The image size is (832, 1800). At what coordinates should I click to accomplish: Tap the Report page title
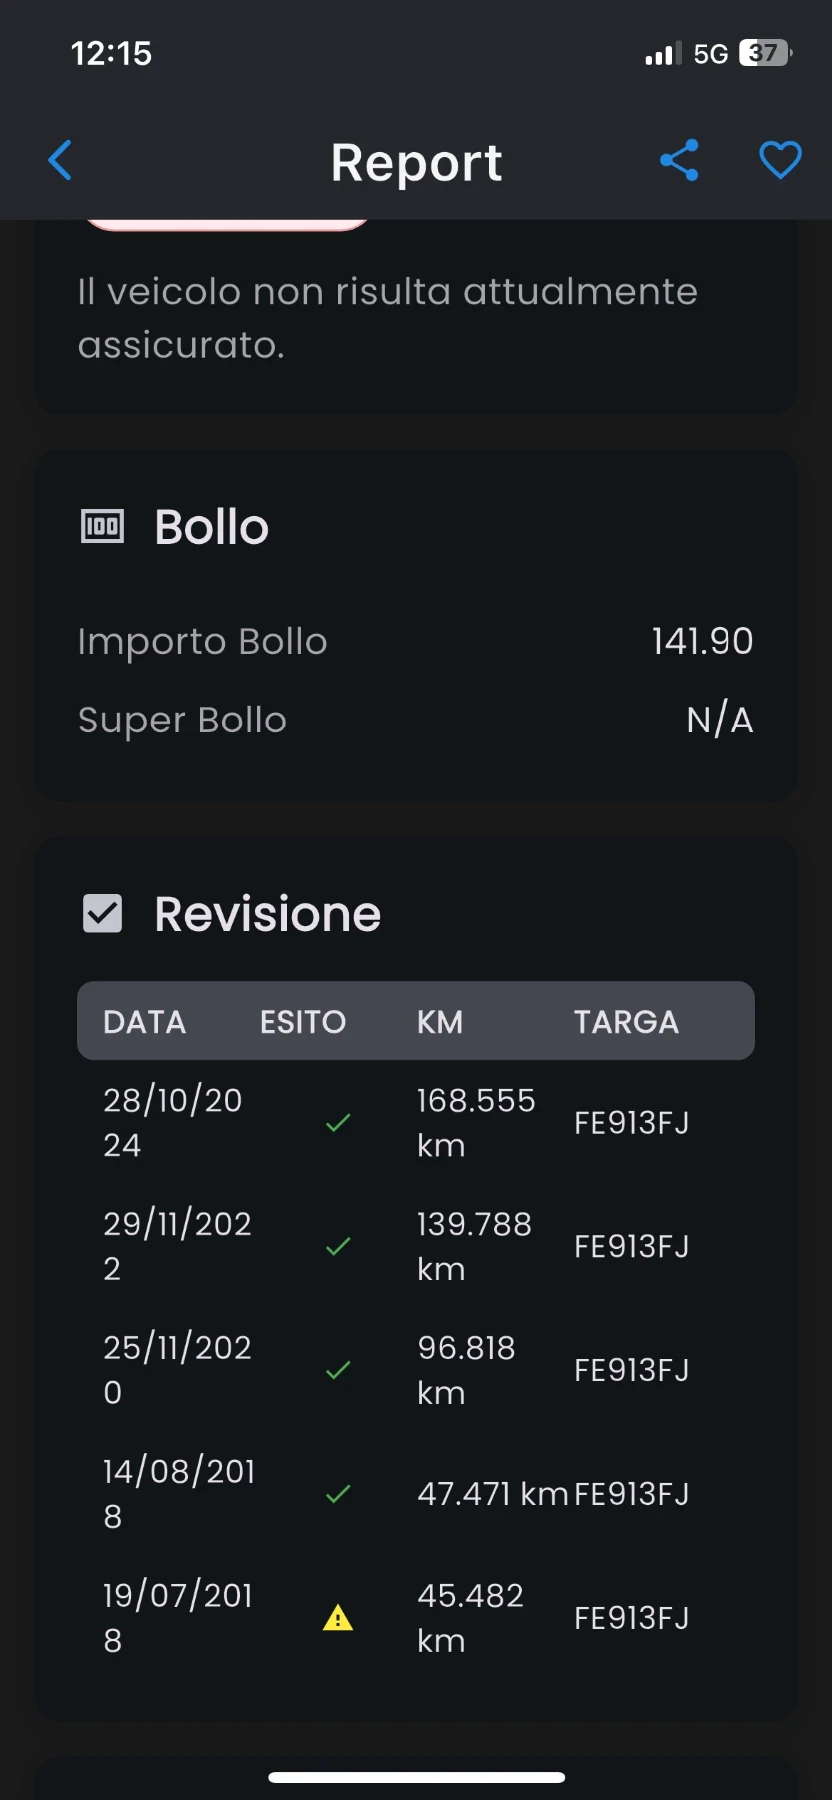pyautogui.click(x=416, y=162)
